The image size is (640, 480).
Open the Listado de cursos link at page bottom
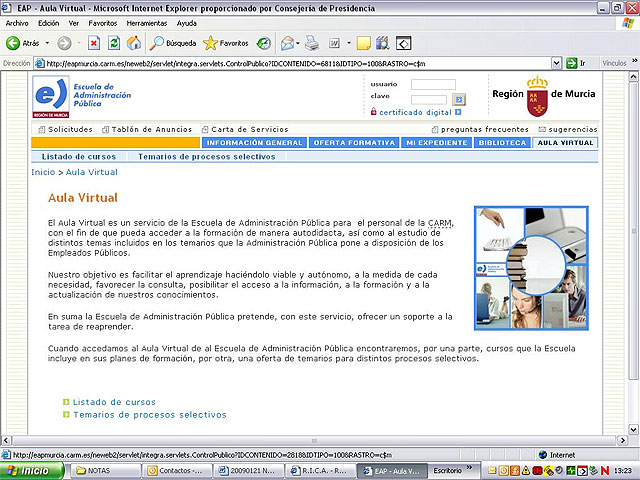(x=114, y=402)
